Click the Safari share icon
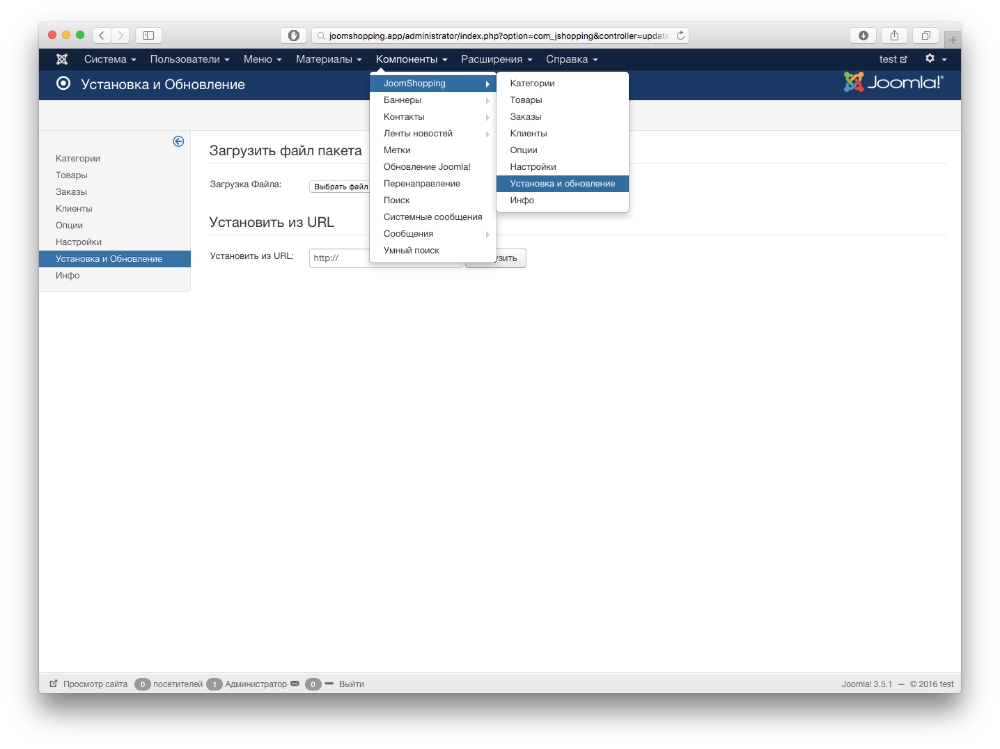The image size is (1000, 749). [895, 35]
